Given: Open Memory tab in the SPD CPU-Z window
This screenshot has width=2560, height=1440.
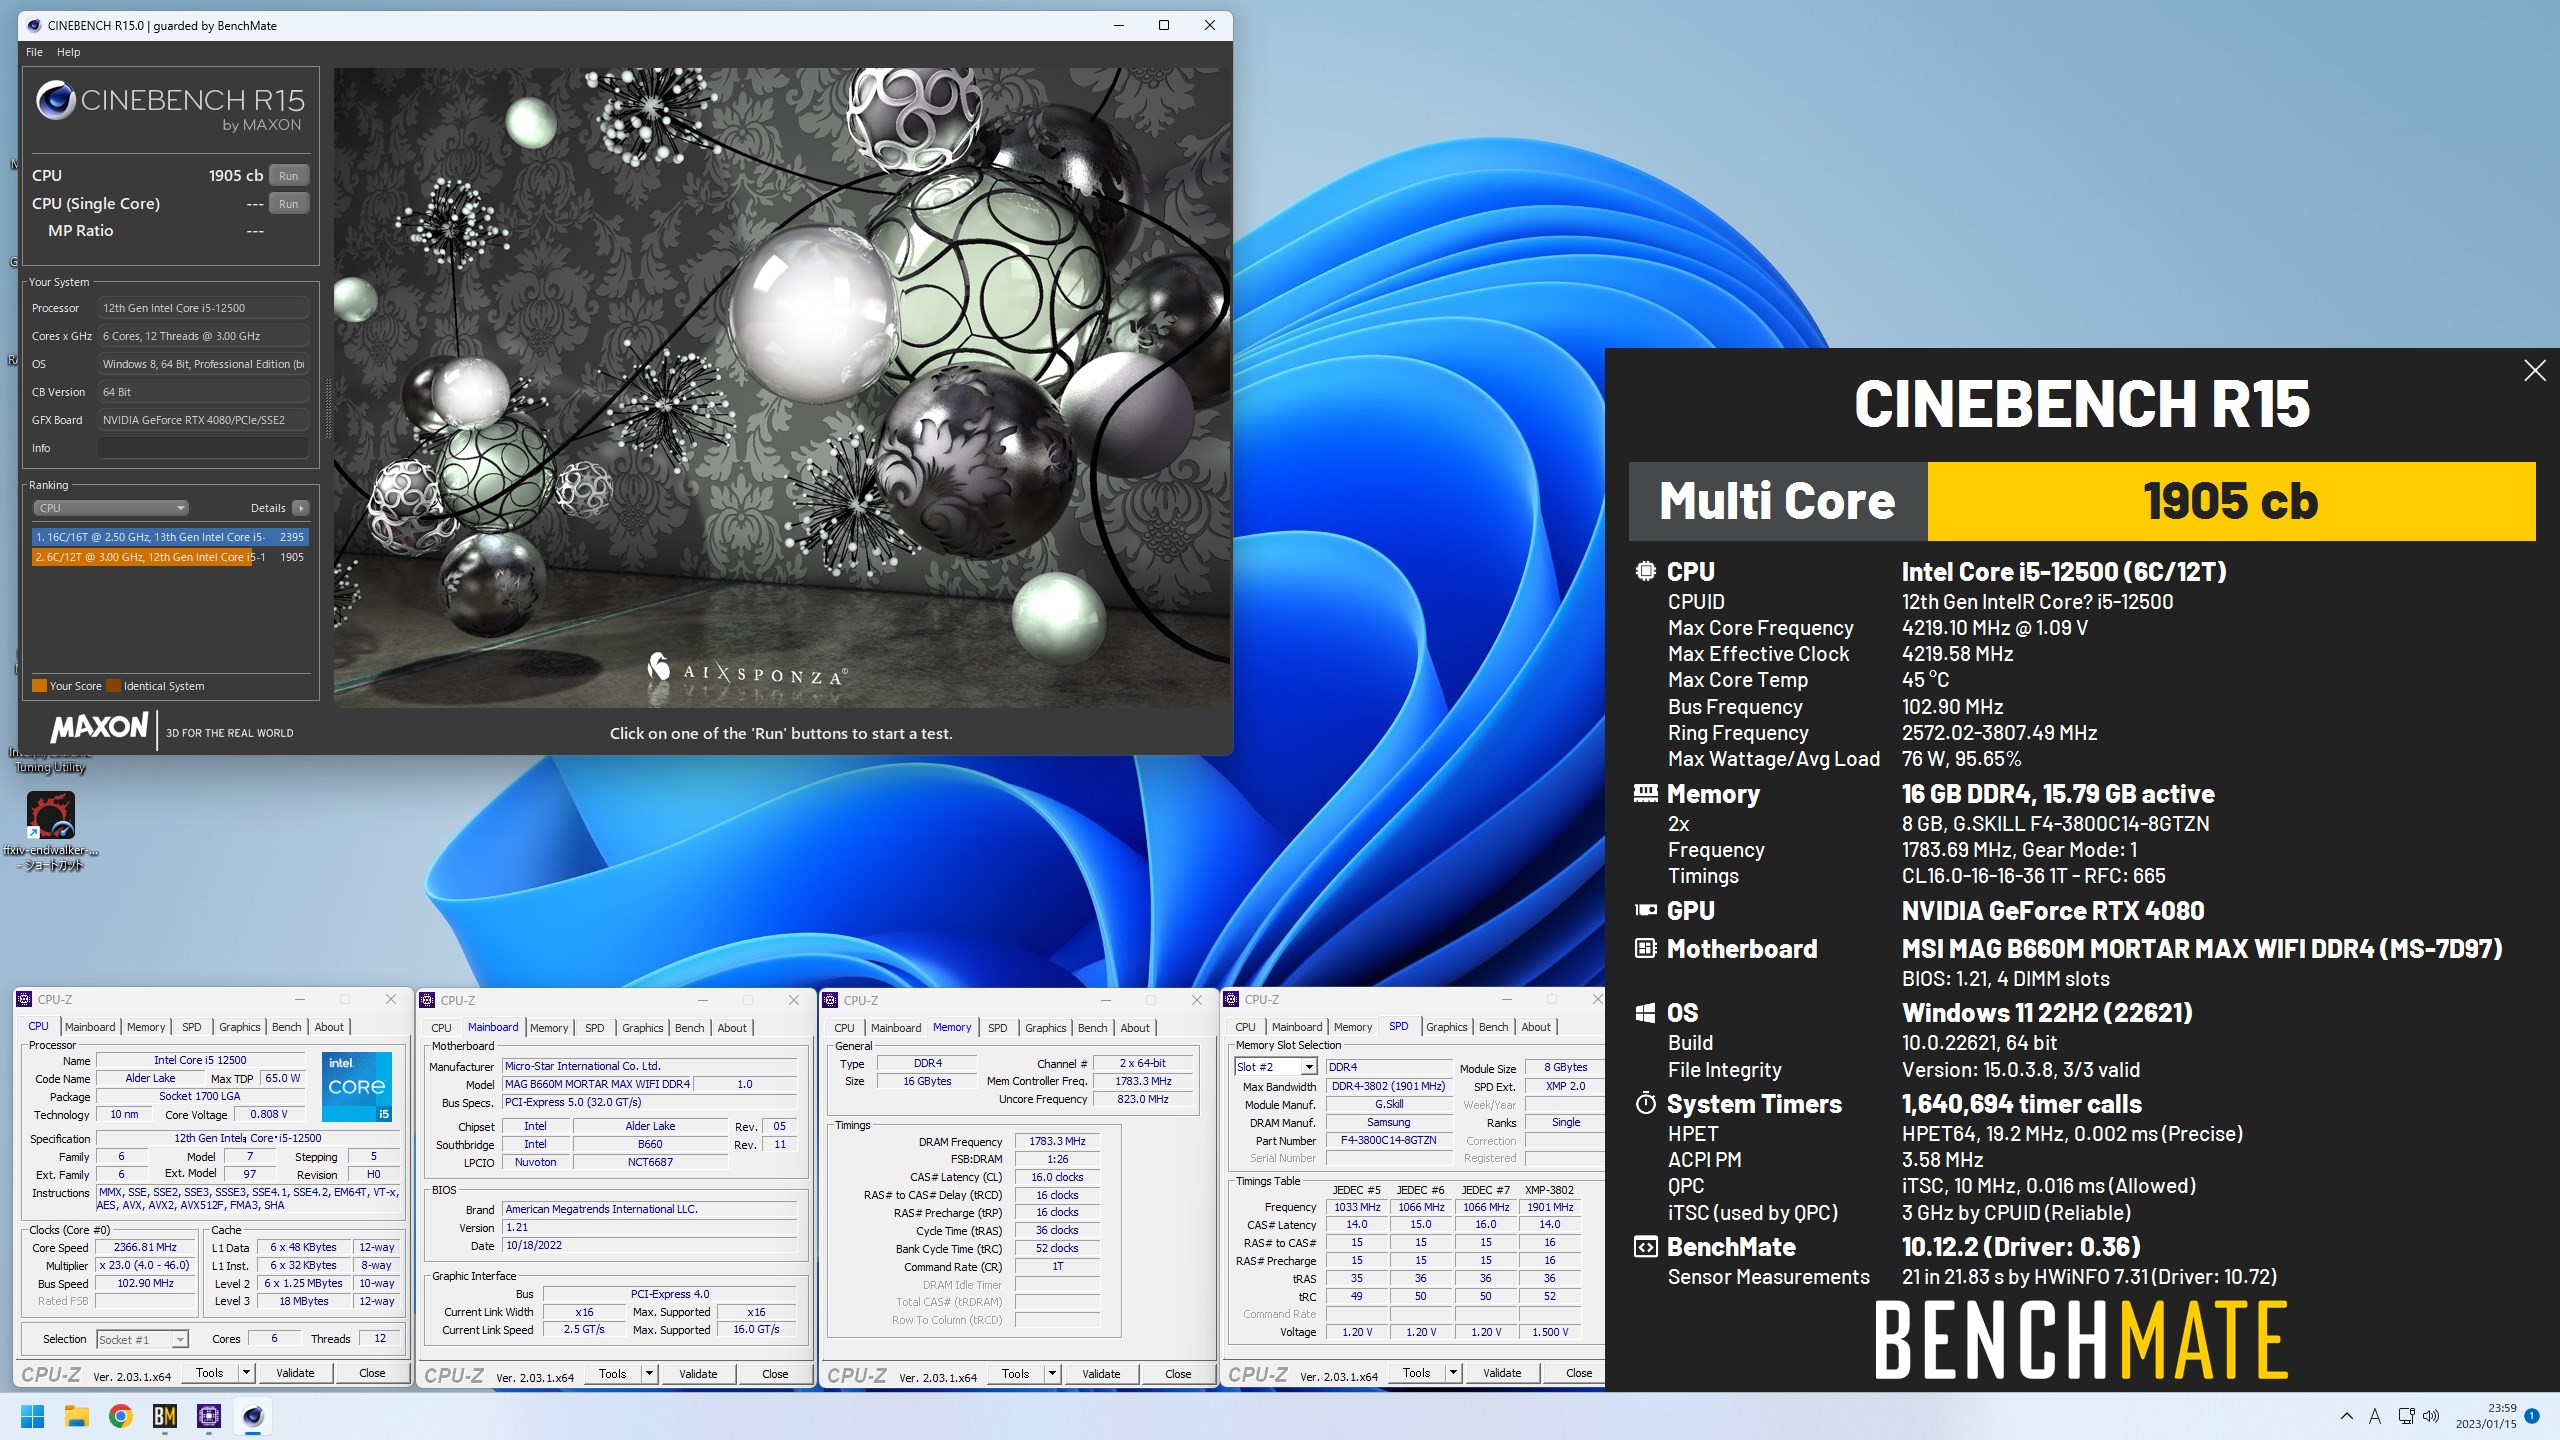Looking at the screenshot, I should pyautogui.click(x=1353, y=1027).
